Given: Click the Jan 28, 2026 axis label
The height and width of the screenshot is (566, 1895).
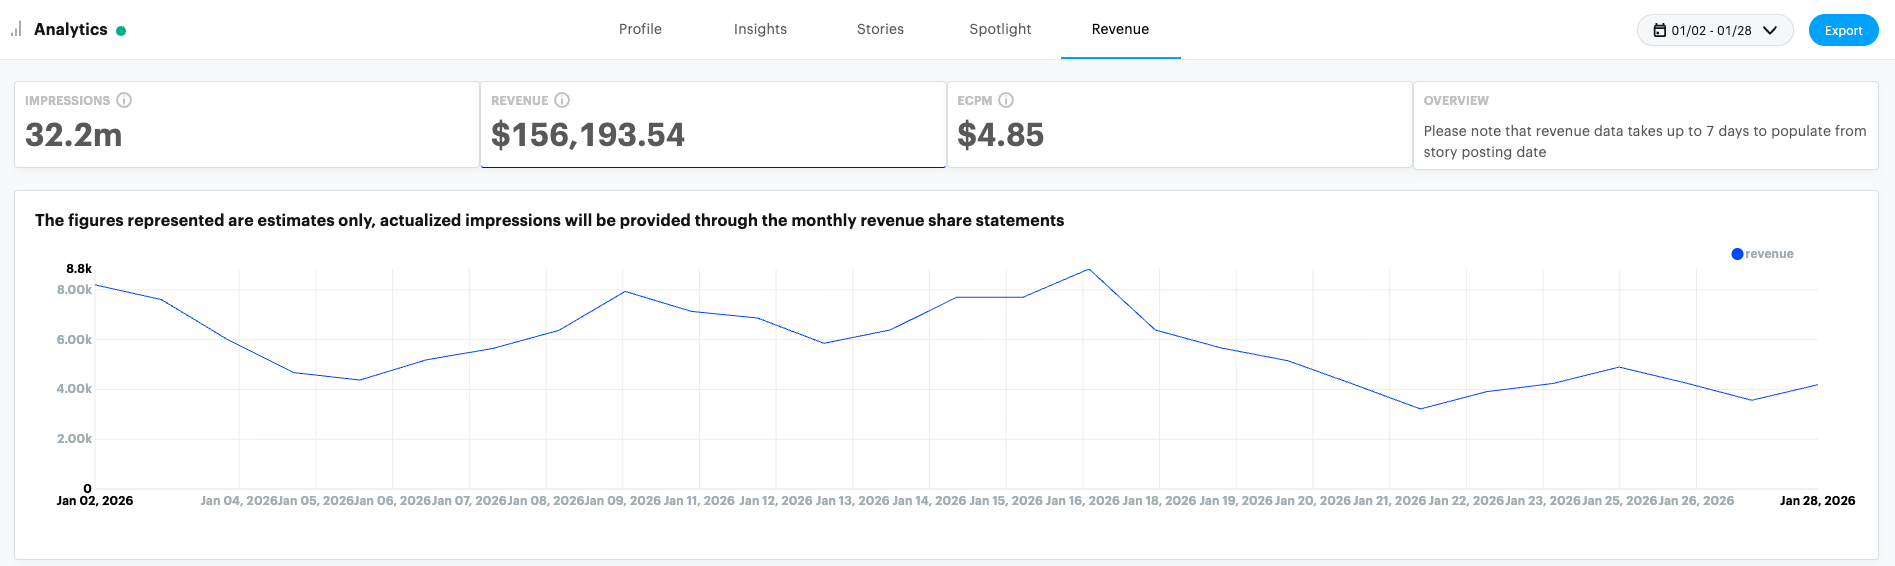Looking at the screenshot, I should [1817, 500].
